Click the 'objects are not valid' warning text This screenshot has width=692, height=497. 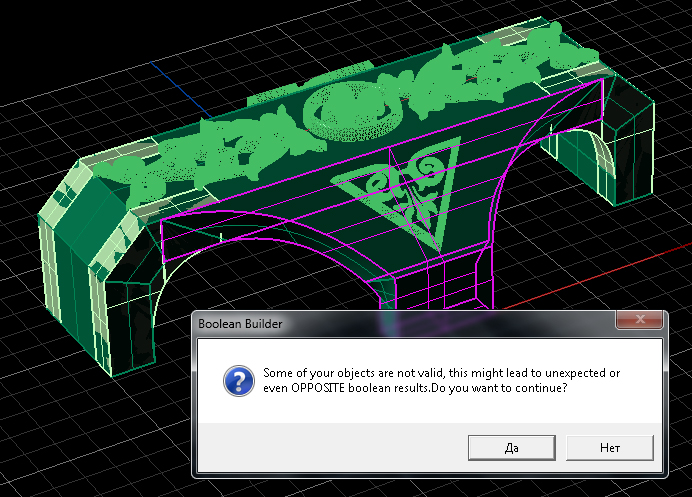tap(441, 380)
